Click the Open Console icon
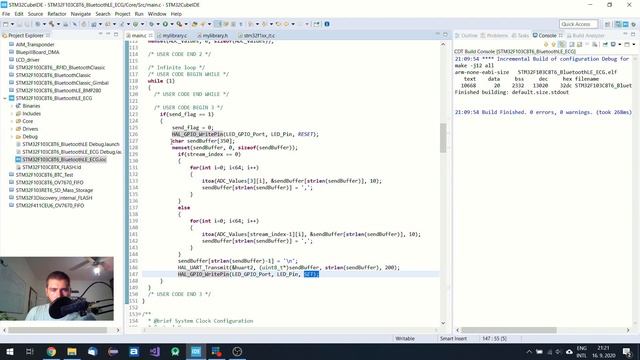Screen dimensions: 640x360 (627, 44)
